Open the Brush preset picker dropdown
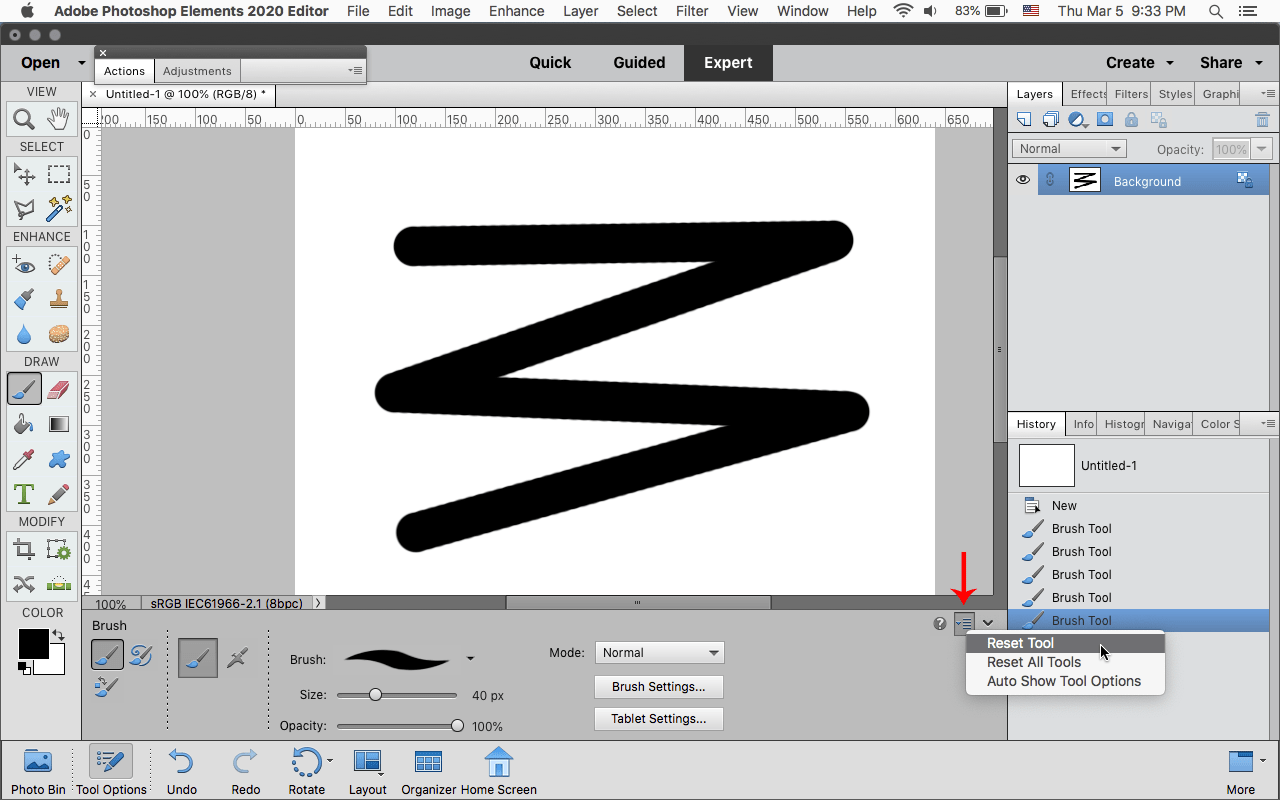1280x800 pixels. (x=470, y=658)
